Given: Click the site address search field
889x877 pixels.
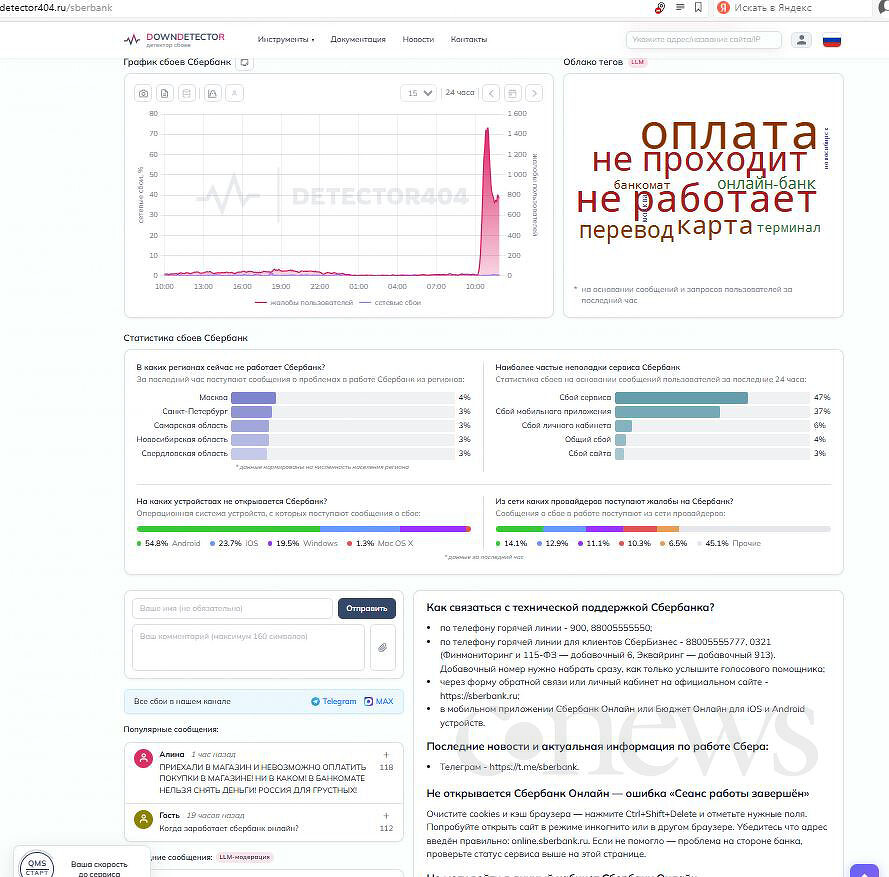Looking at the screenshot, I should click(x=702, y=40).
